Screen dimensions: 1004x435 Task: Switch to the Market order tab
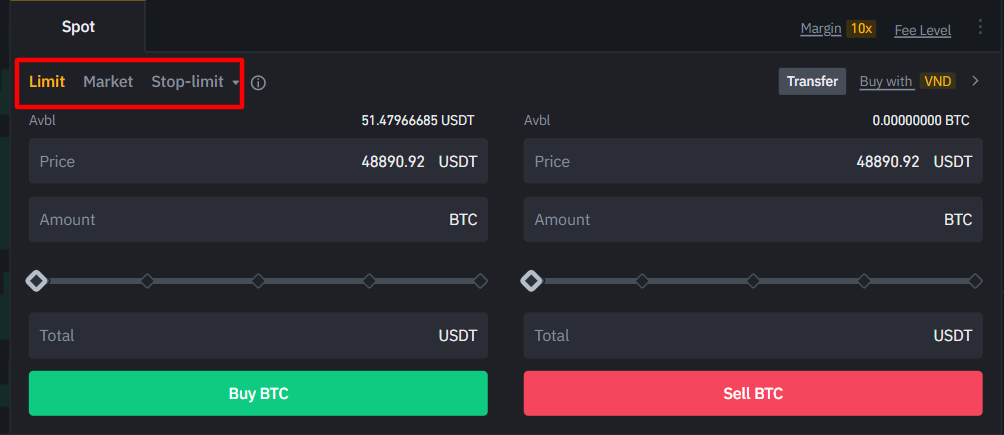108,81
